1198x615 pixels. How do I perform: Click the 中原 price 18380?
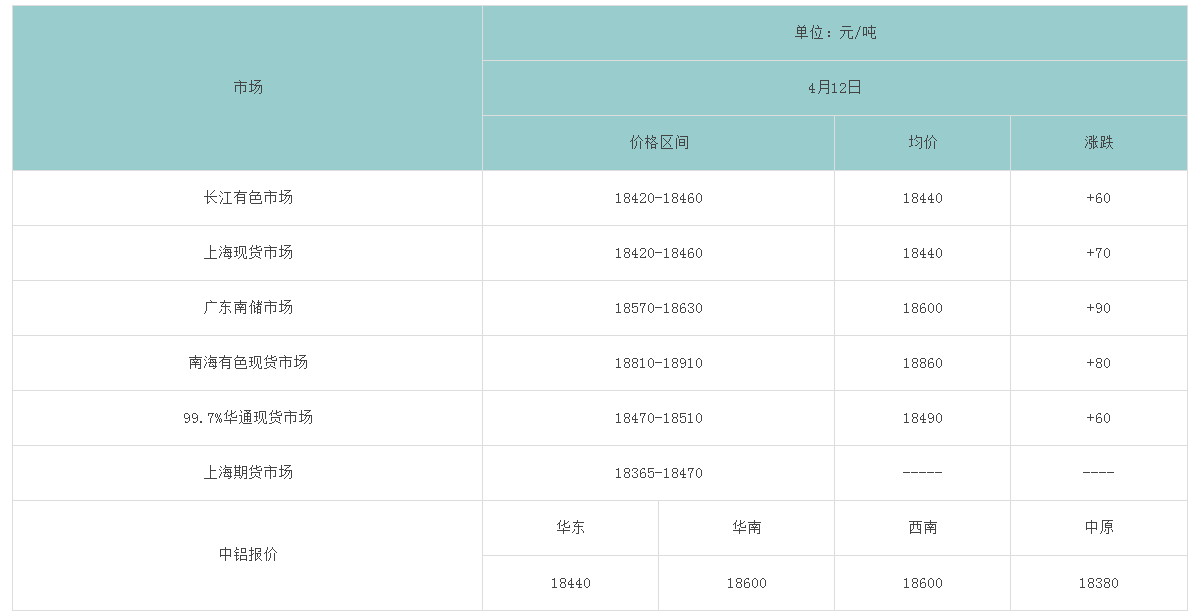click(1098, 583)
